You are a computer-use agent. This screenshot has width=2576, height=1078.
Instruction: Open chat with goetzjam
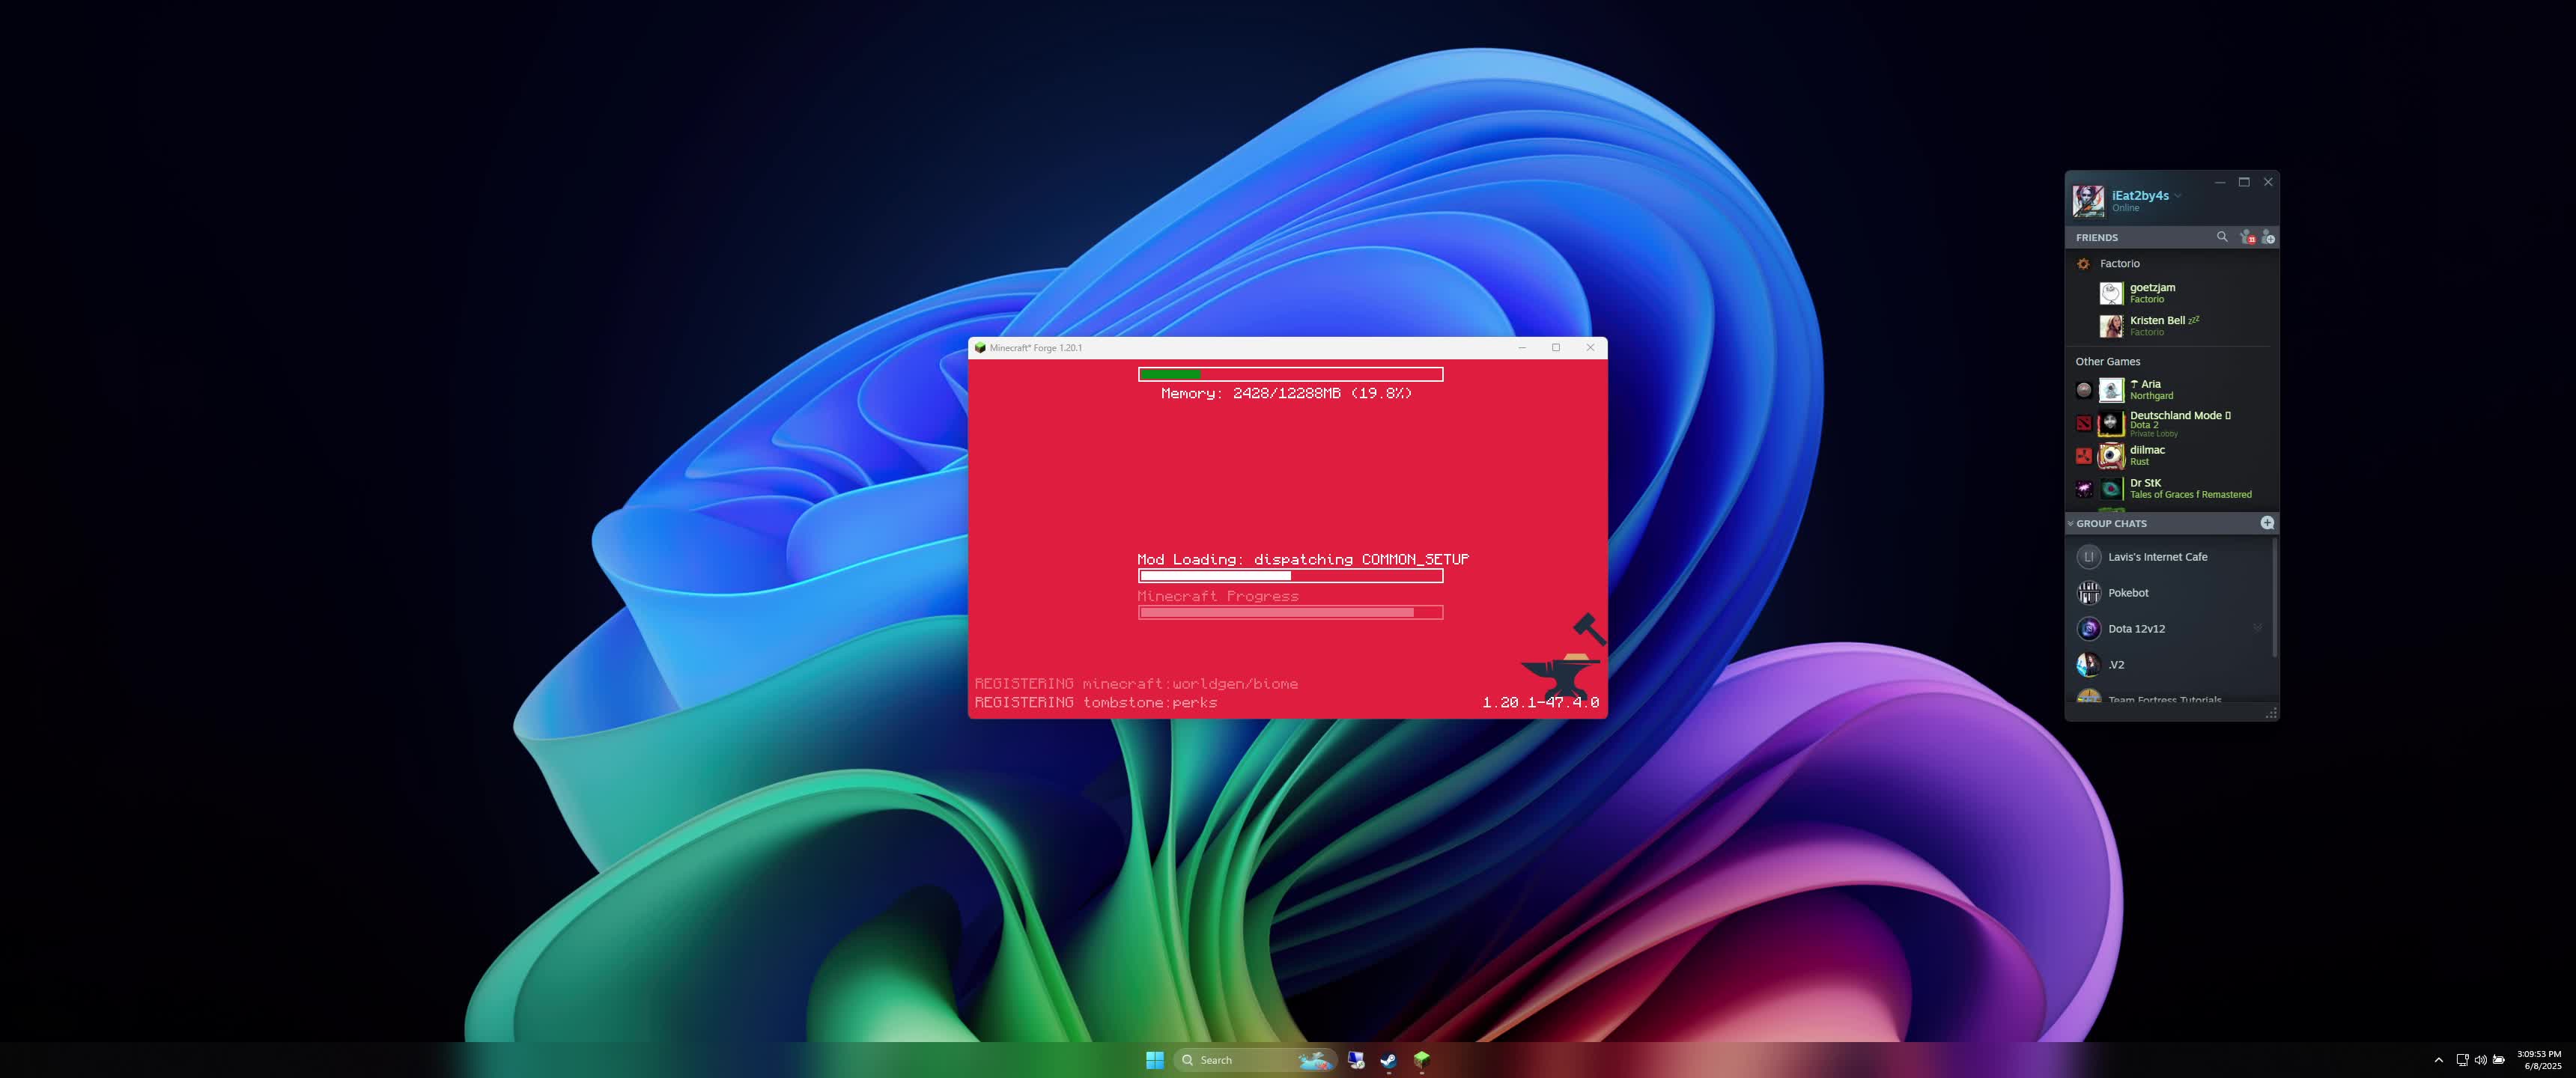[2153, 292]
